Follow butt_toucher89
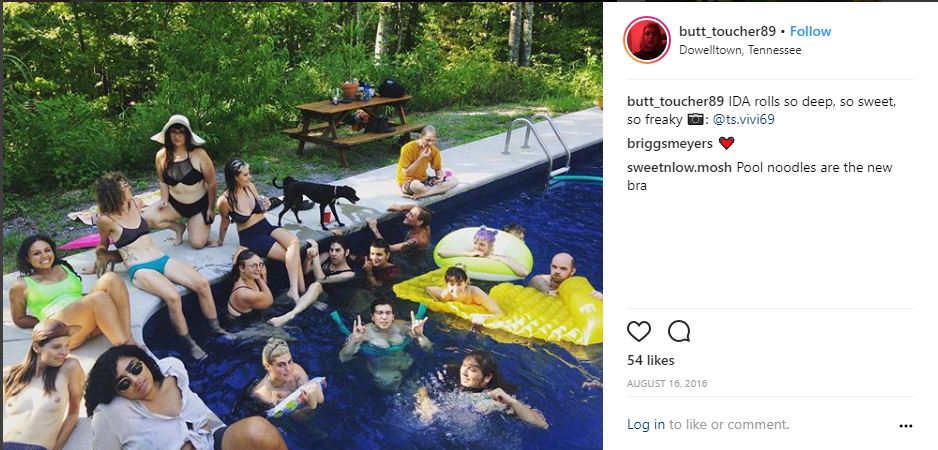This screenshot has height=450, width=938. coord(811,31)
